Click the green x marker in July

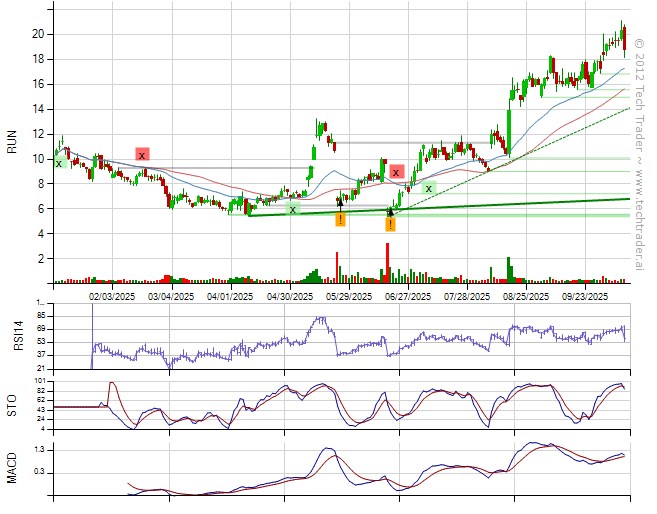[428, 188]
